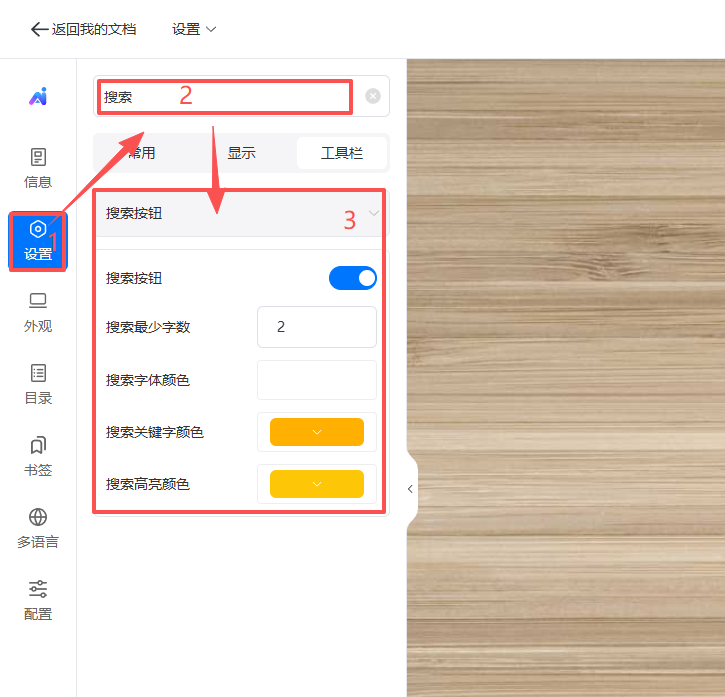Click the 搜索字体颜色 white color box
The image size is (725, 697).
tap(317, 380)
